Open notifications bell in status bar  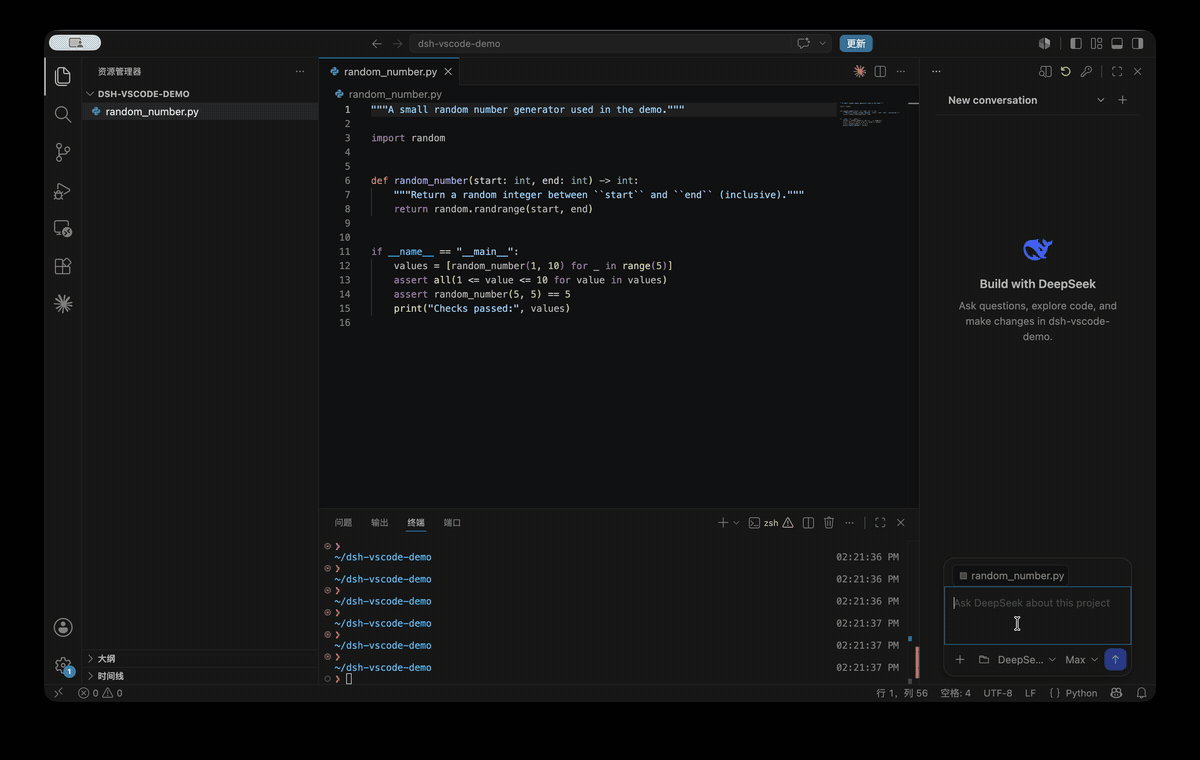[1141, 693]
